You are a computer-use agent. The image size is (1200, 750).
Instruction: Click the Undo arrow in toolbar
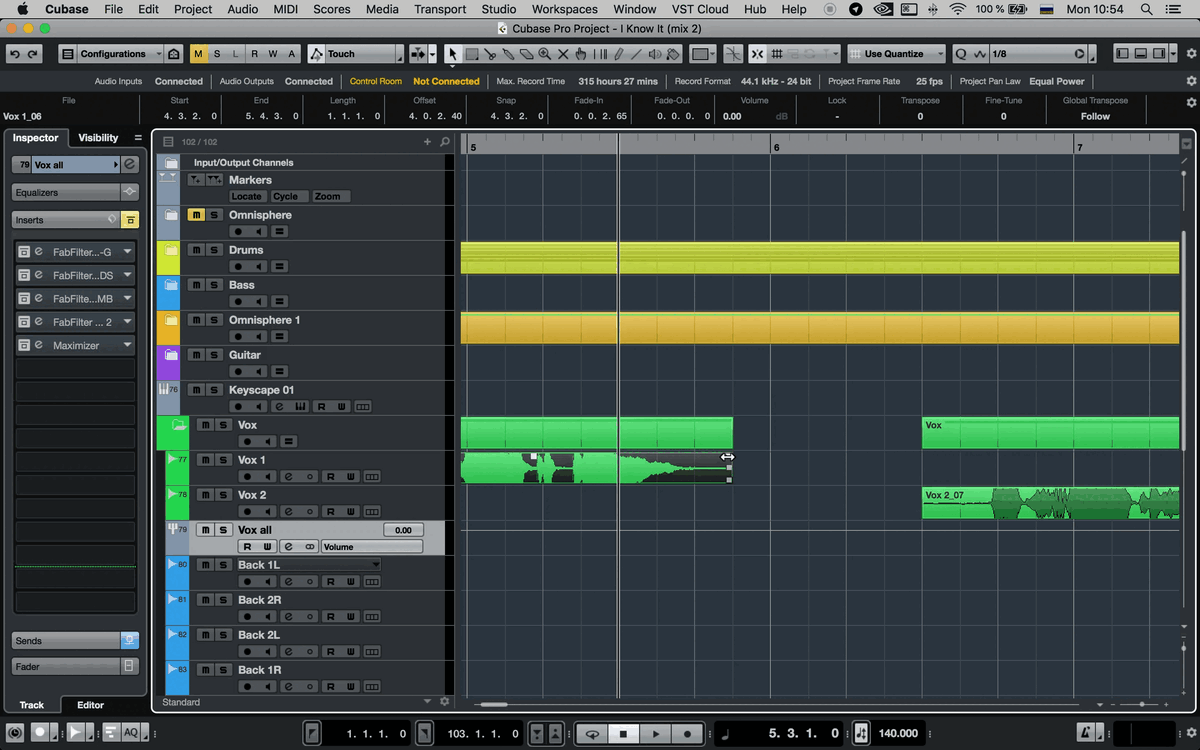point(15,54)
